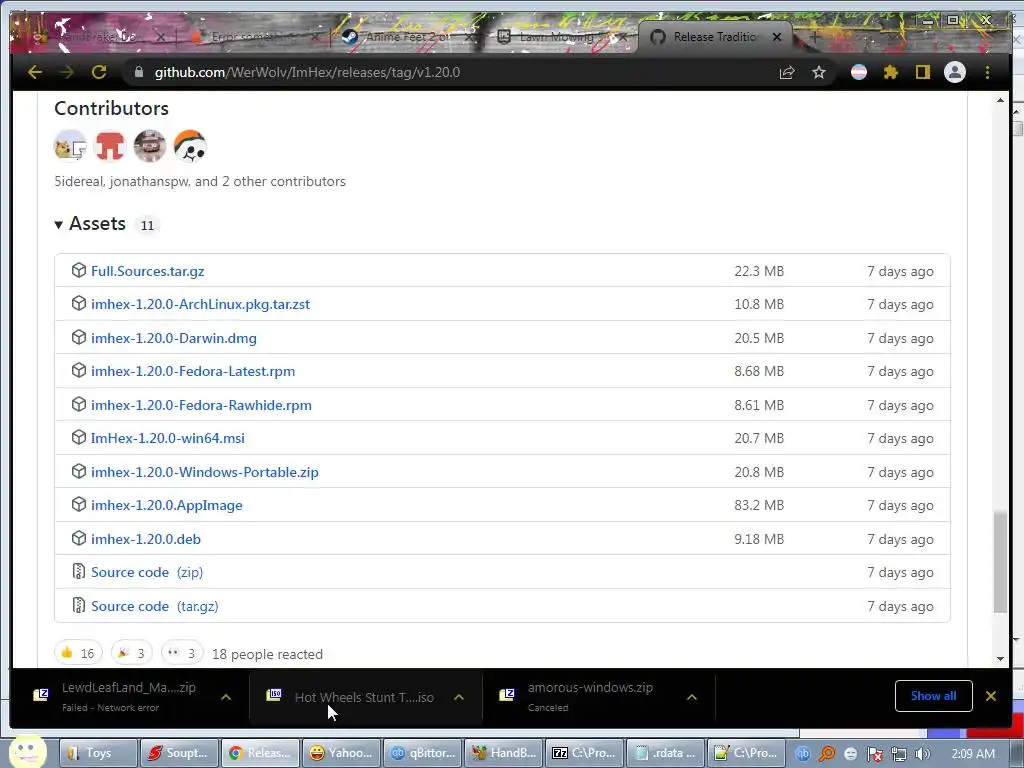
Task: Click the orange-hat panda contributor avatar
Action: click(189, 146)
